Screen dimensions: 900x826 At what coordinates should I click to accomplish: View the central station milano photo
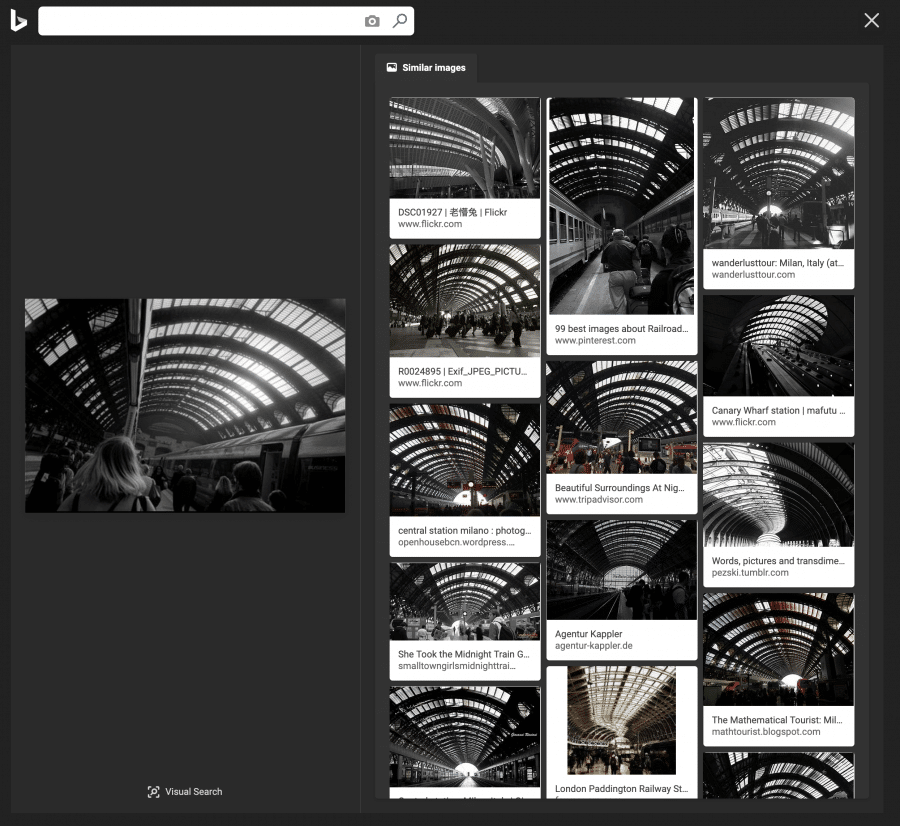(x=464, y=459)
